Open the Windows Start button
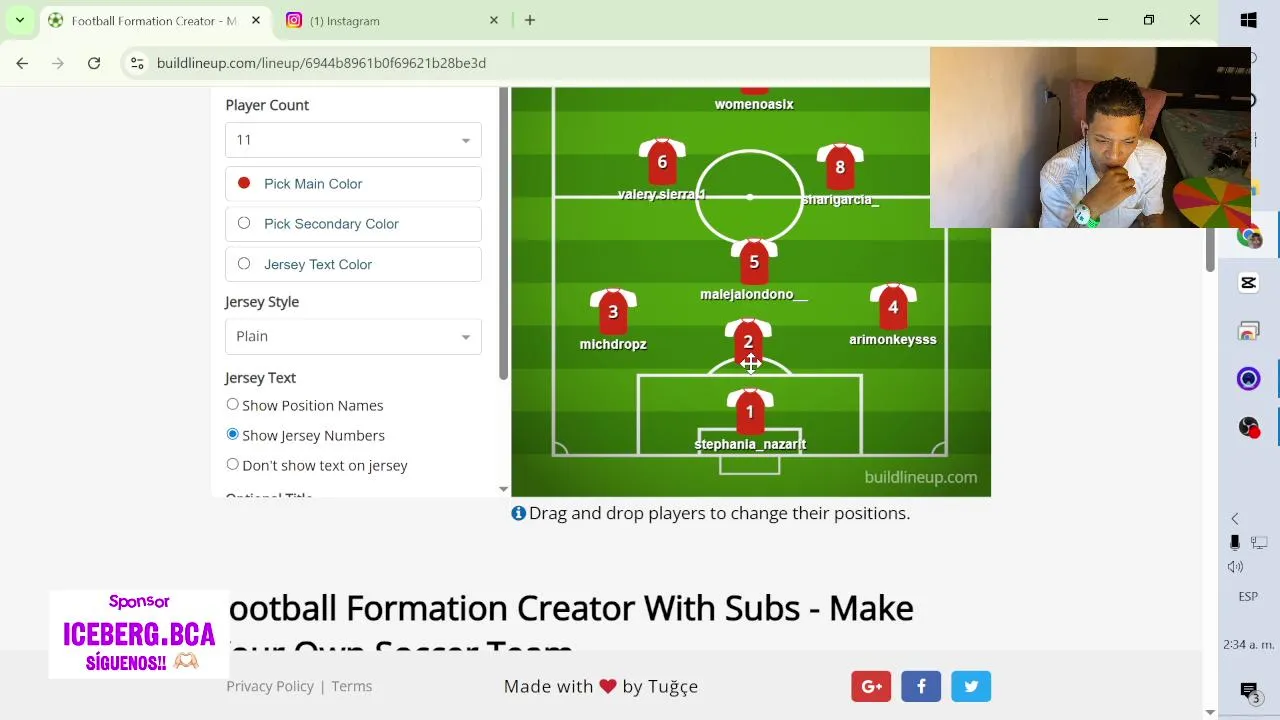Screen dimensions: 1280x720 coord(1249,20)
